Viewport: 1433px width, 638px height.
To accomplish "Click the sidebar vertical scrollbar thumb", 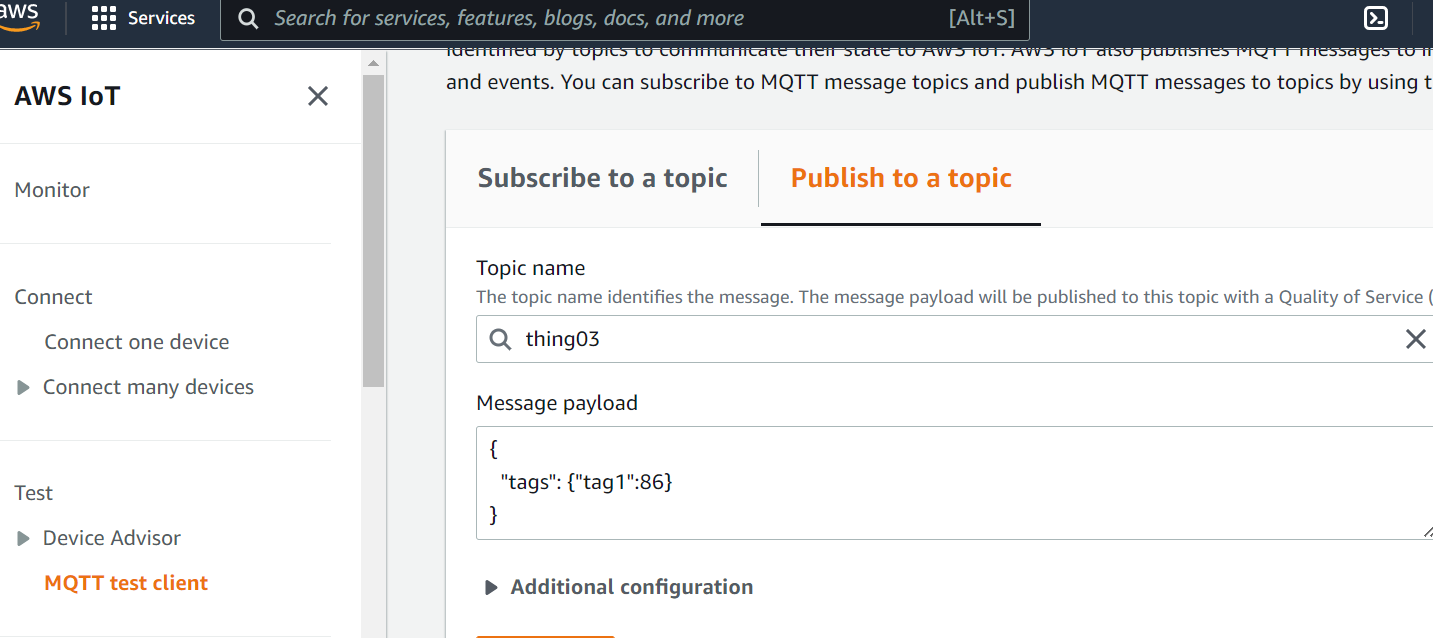I will tap(374, 230).
